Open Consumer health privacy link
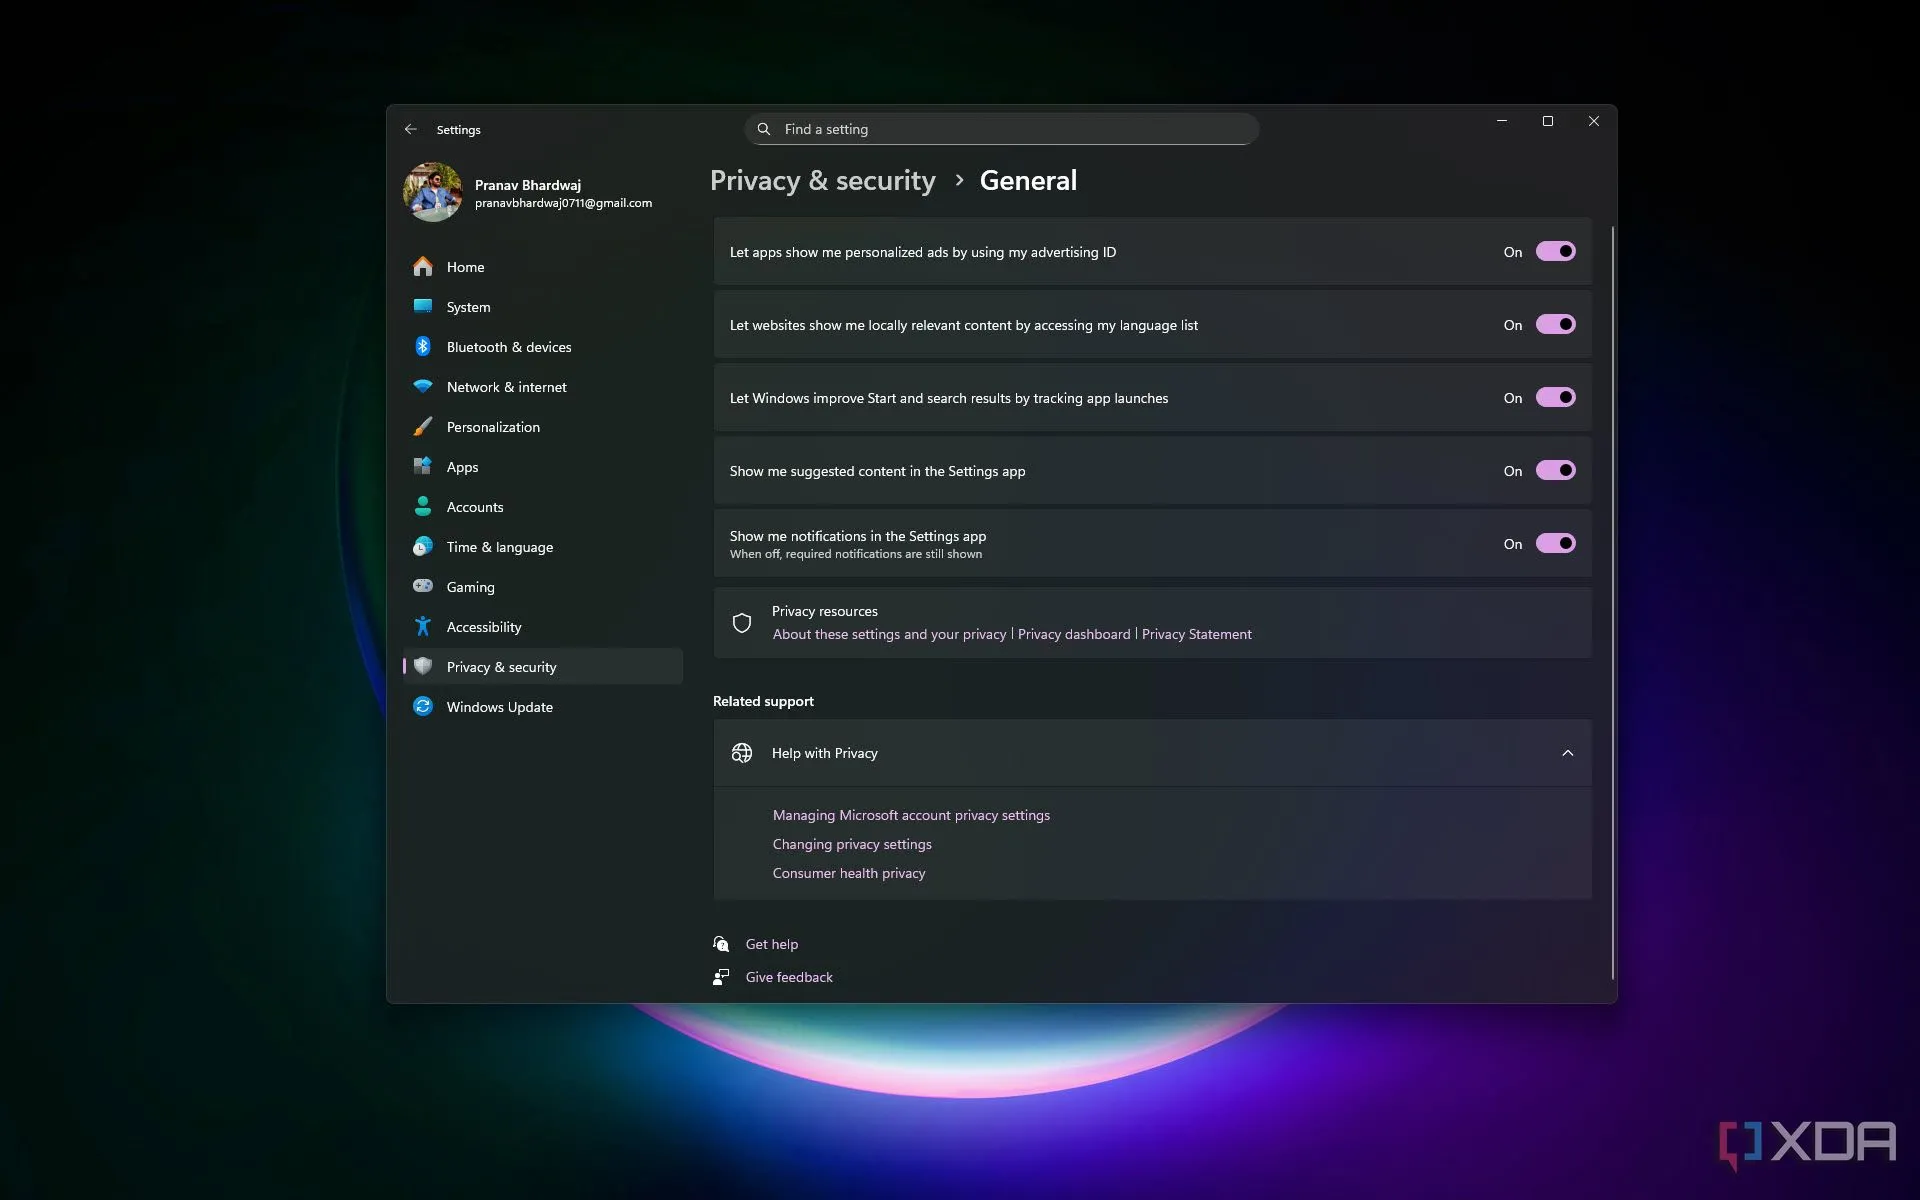Image resolution: width=1920 pixels, height=1200 pixels. tap(849, 873)
